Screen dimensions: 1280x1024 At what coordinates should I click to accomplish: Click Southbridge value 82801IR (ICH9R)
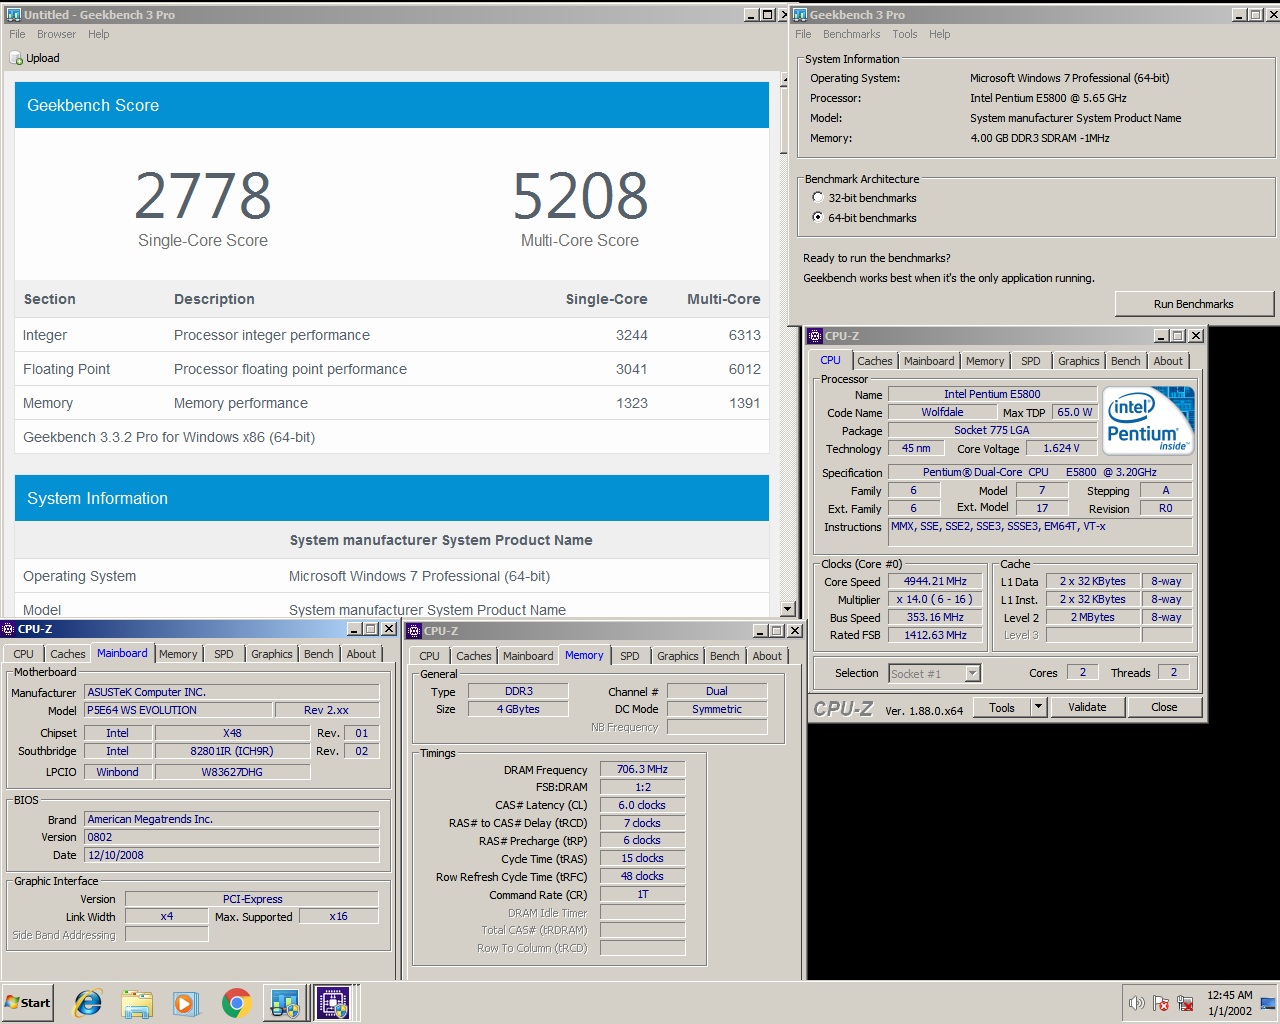232,751
